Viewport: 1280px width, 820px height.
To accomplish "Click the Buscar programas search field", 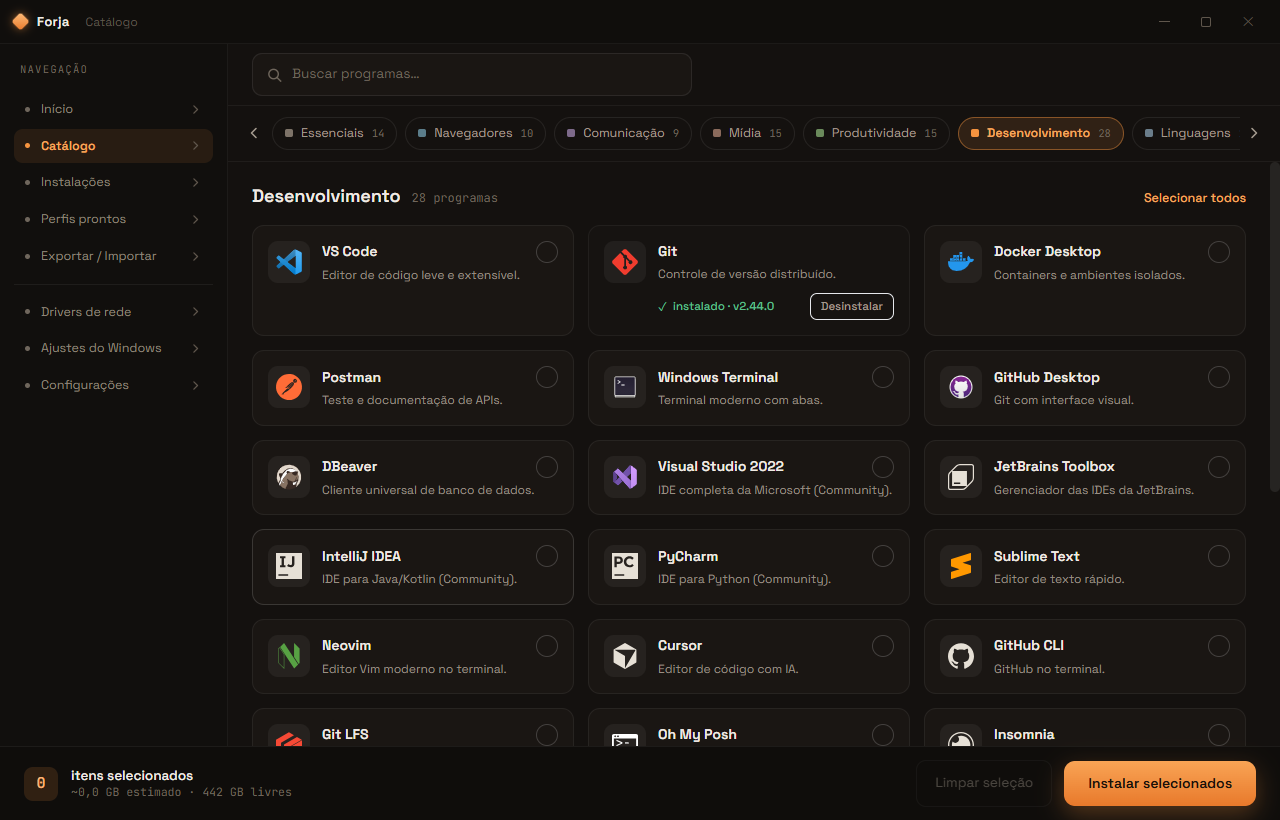I will pos(472,75).
